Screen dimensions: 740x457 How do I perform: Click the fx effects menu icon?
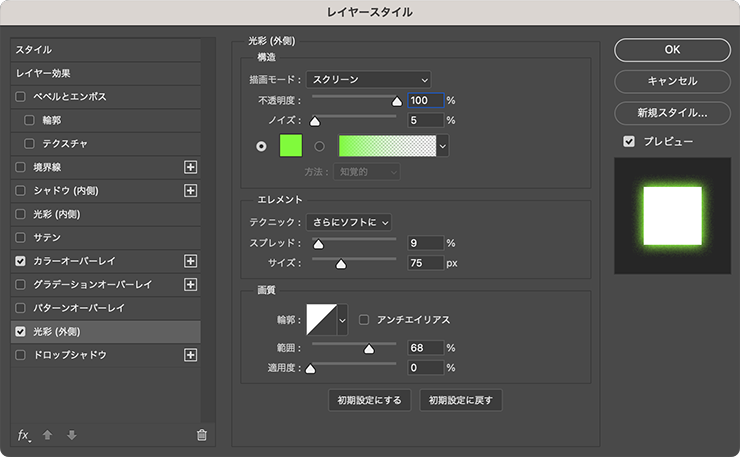(24, 435)
